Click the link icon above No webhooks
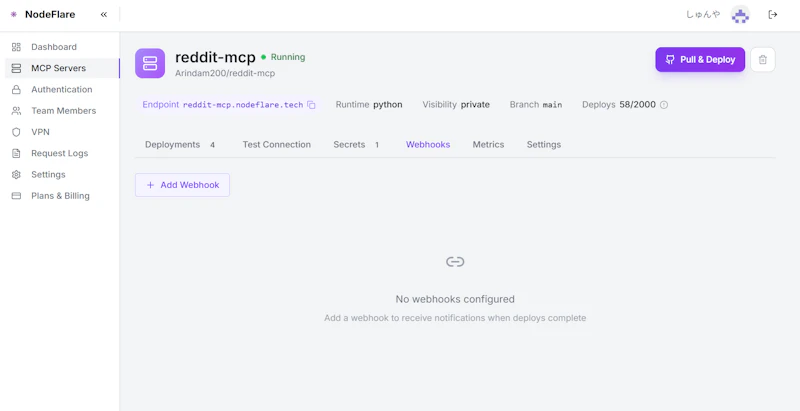The height and width of the screenshot is (411, 800). (455, 262)
